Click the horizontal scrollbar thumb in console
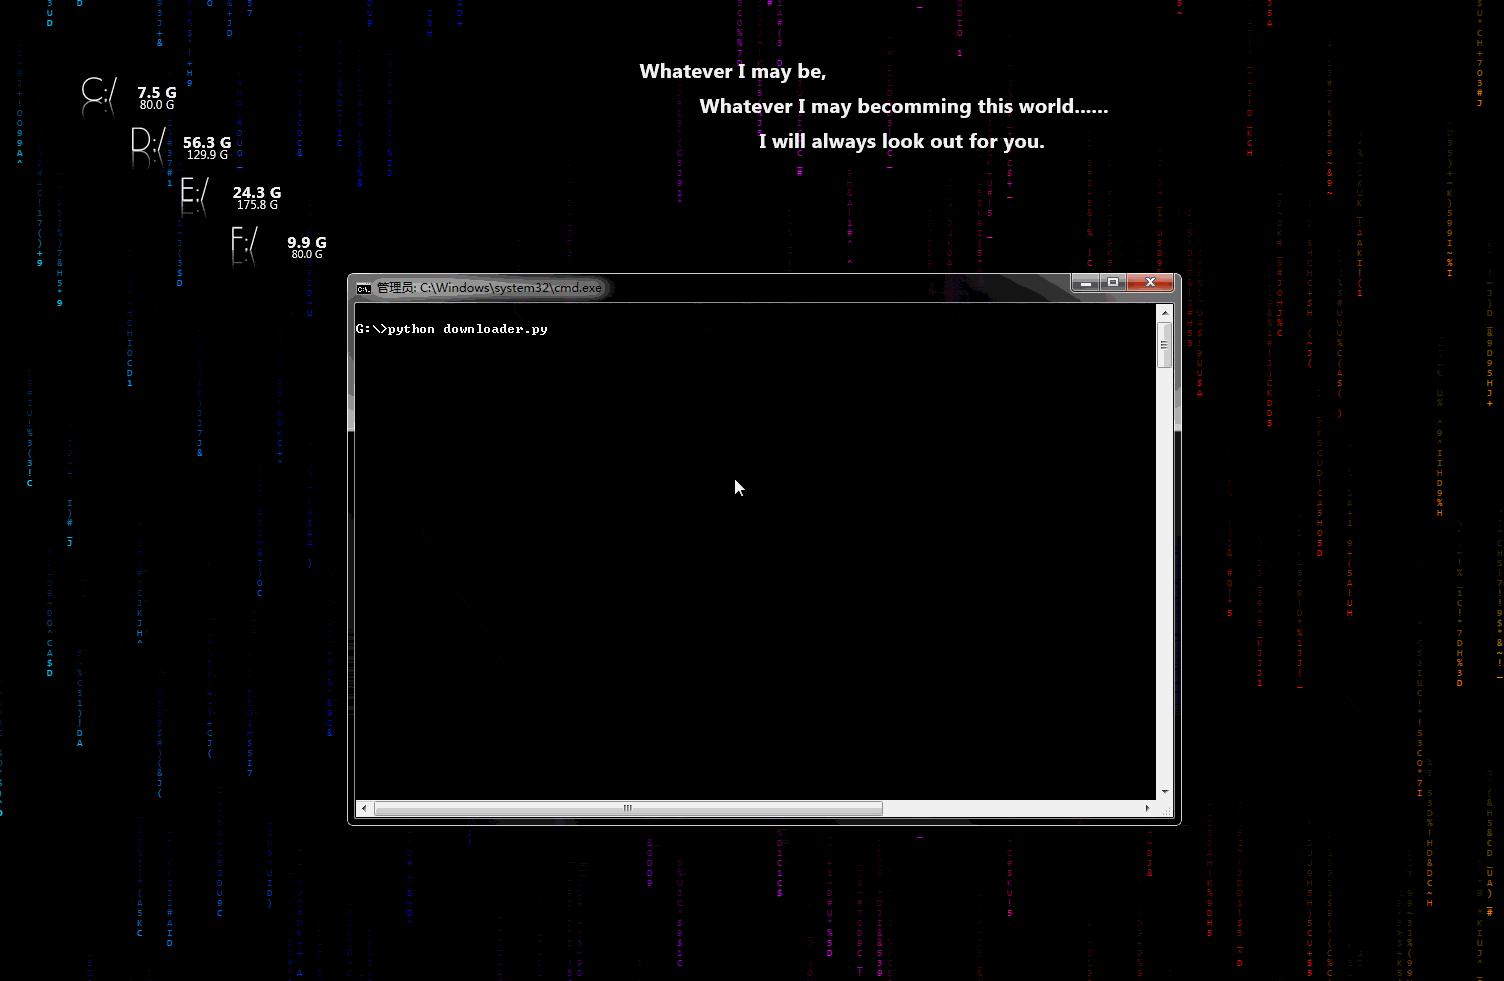1504x981 pixels. tap(628, 808)
